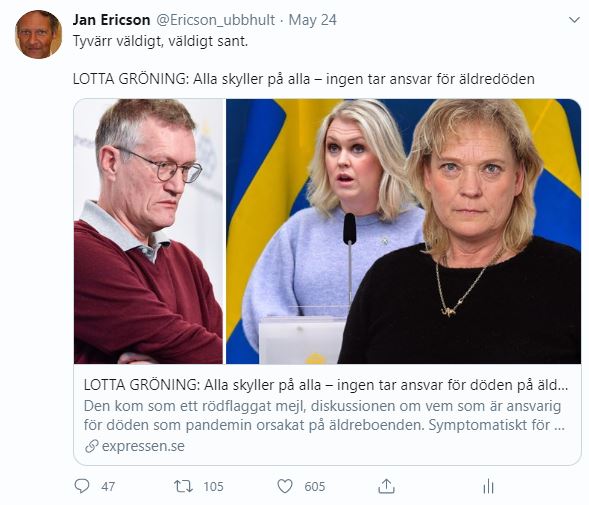View tweet analytics bar chart icon

click(488, 487)
